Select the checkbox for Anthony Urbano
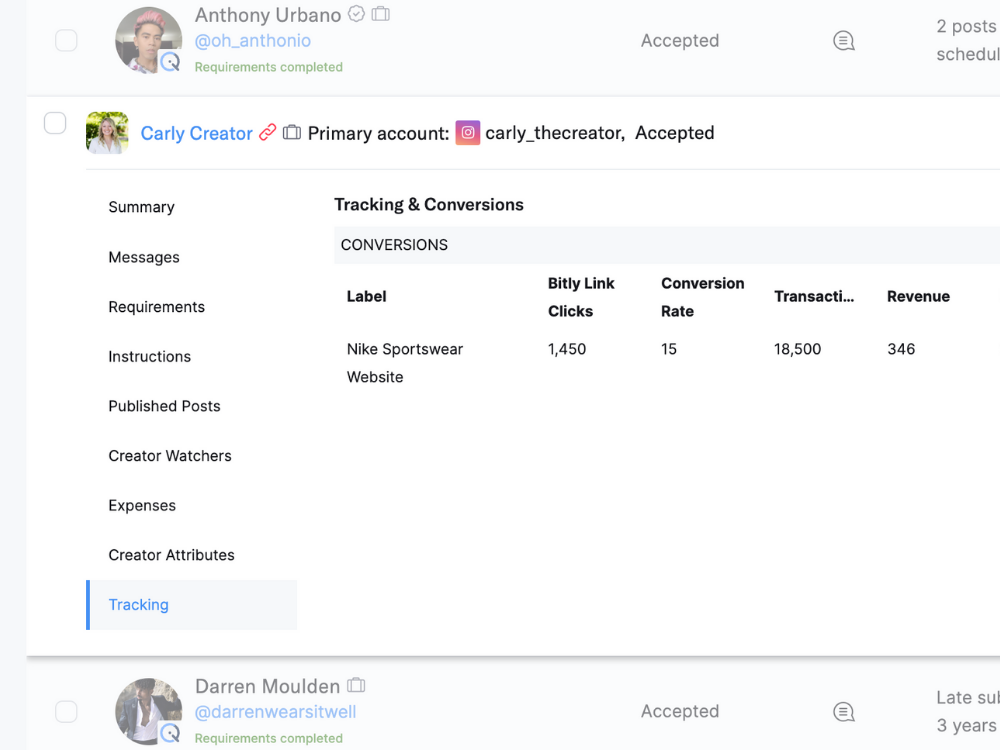This screenshot has height=750, width=1000. tap(66, 41)
